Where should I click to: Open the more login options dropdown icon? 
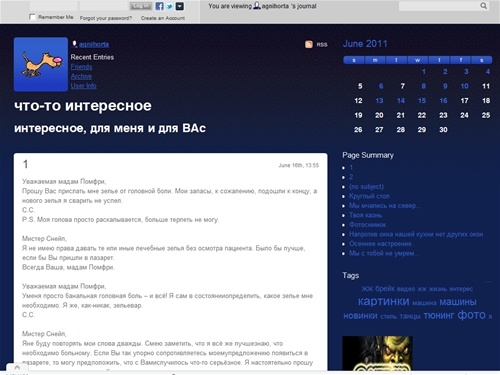pos(180,6)
